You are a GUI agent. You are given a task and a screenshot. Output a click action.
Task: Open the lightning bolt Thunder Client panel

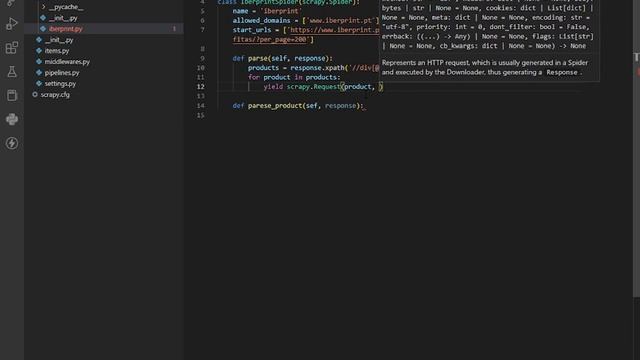[x=12, y=143]
